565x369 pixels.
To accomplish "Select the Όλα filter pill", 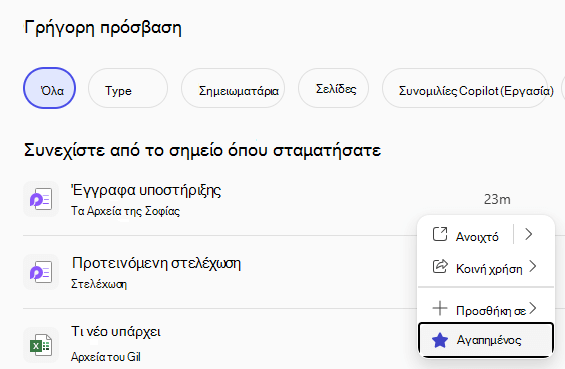I will pos(49,88).
